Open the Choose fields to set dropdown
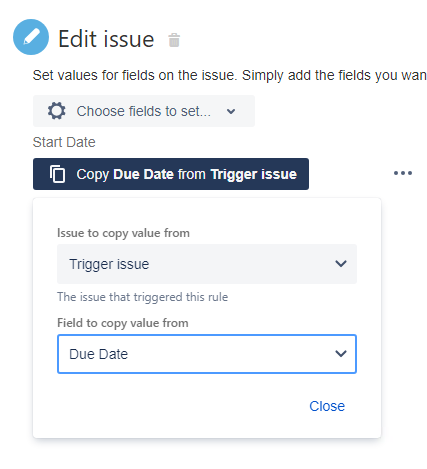427x469 pixels. [x=144, y=111]
